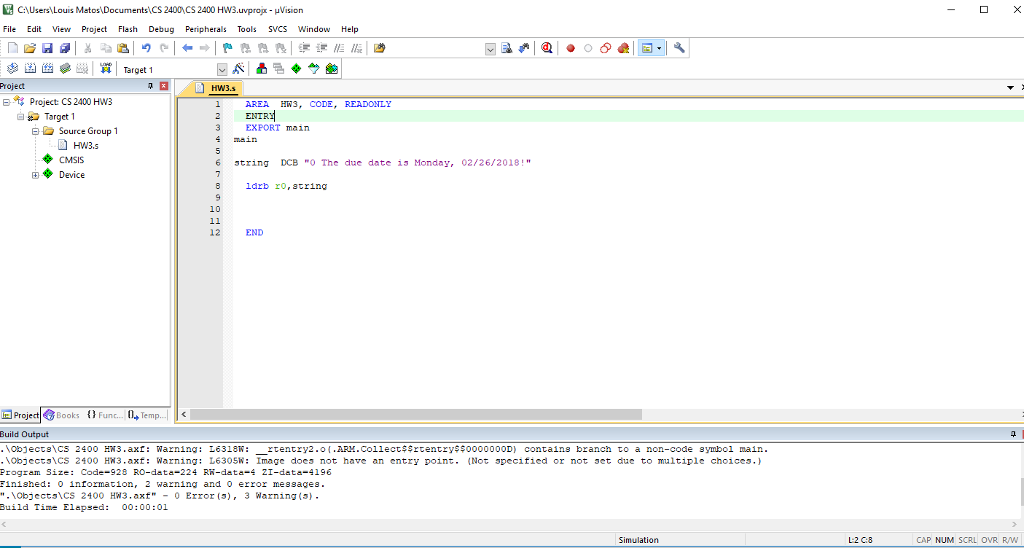Rebuild all target files
This screenshot has width=1024, height=548.
(47, 69)
